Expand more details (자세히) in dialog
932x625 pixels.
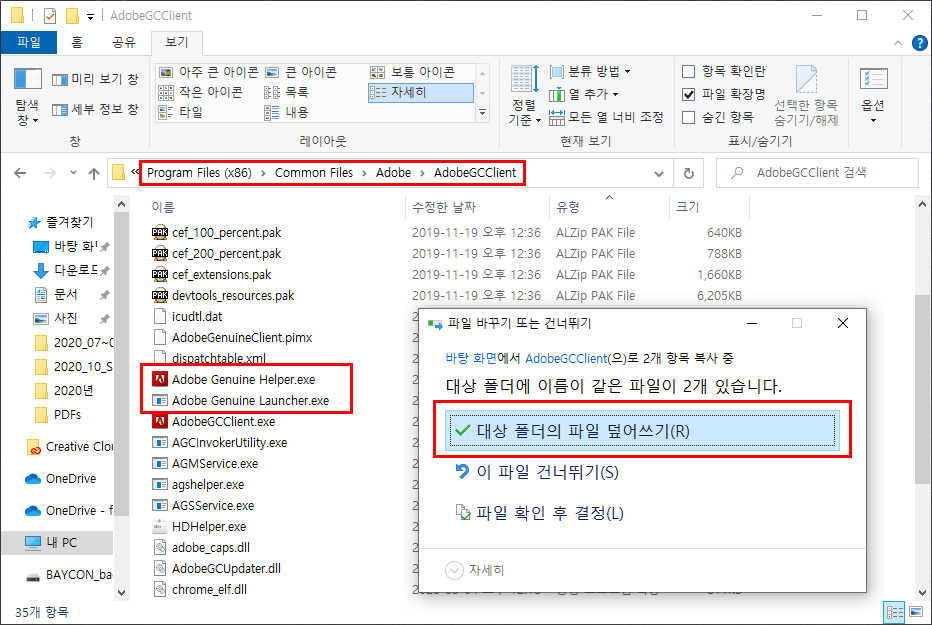click(475, 570)
